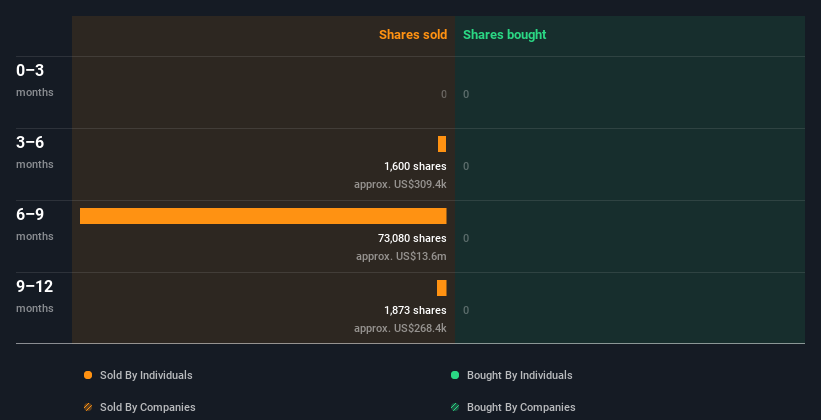The image size is (821, 420).
Task: Click the approx. US$13.6m amount text
Action: coord(402,257)
